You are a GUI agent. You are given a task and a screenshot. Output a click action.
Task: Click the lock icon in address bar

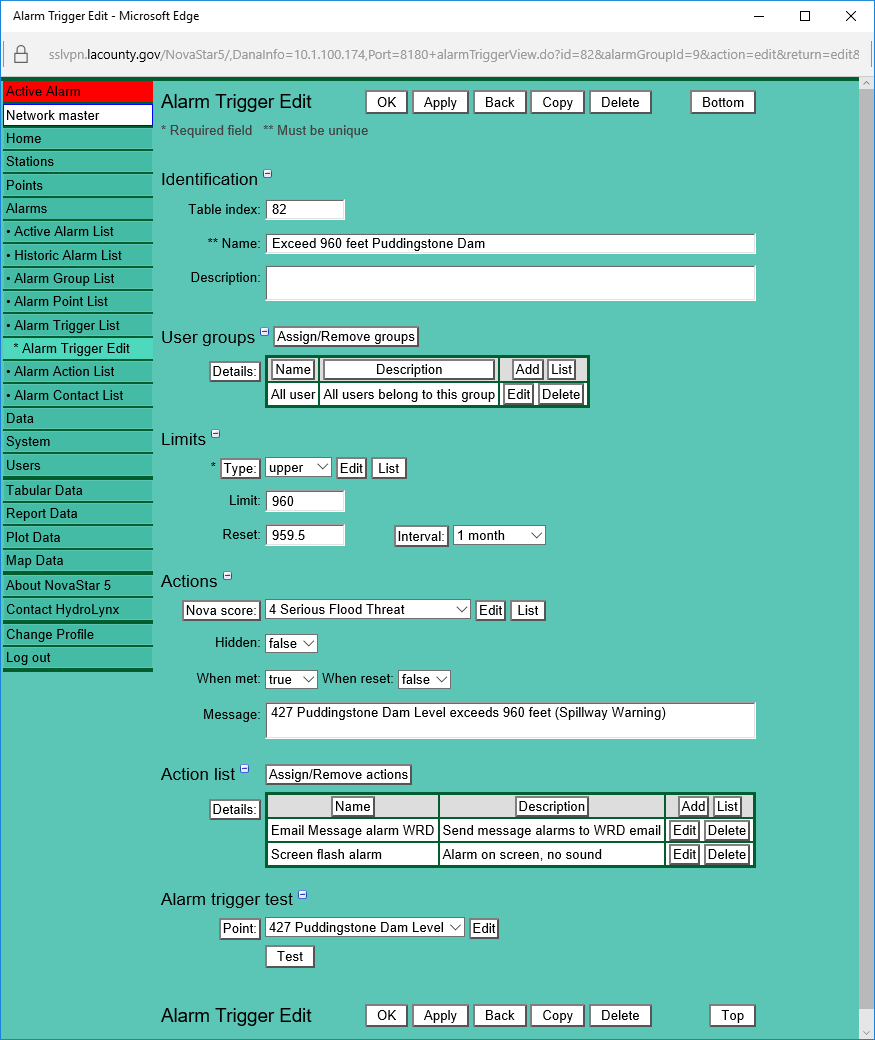pyautogui.click(x=21, y=54)
